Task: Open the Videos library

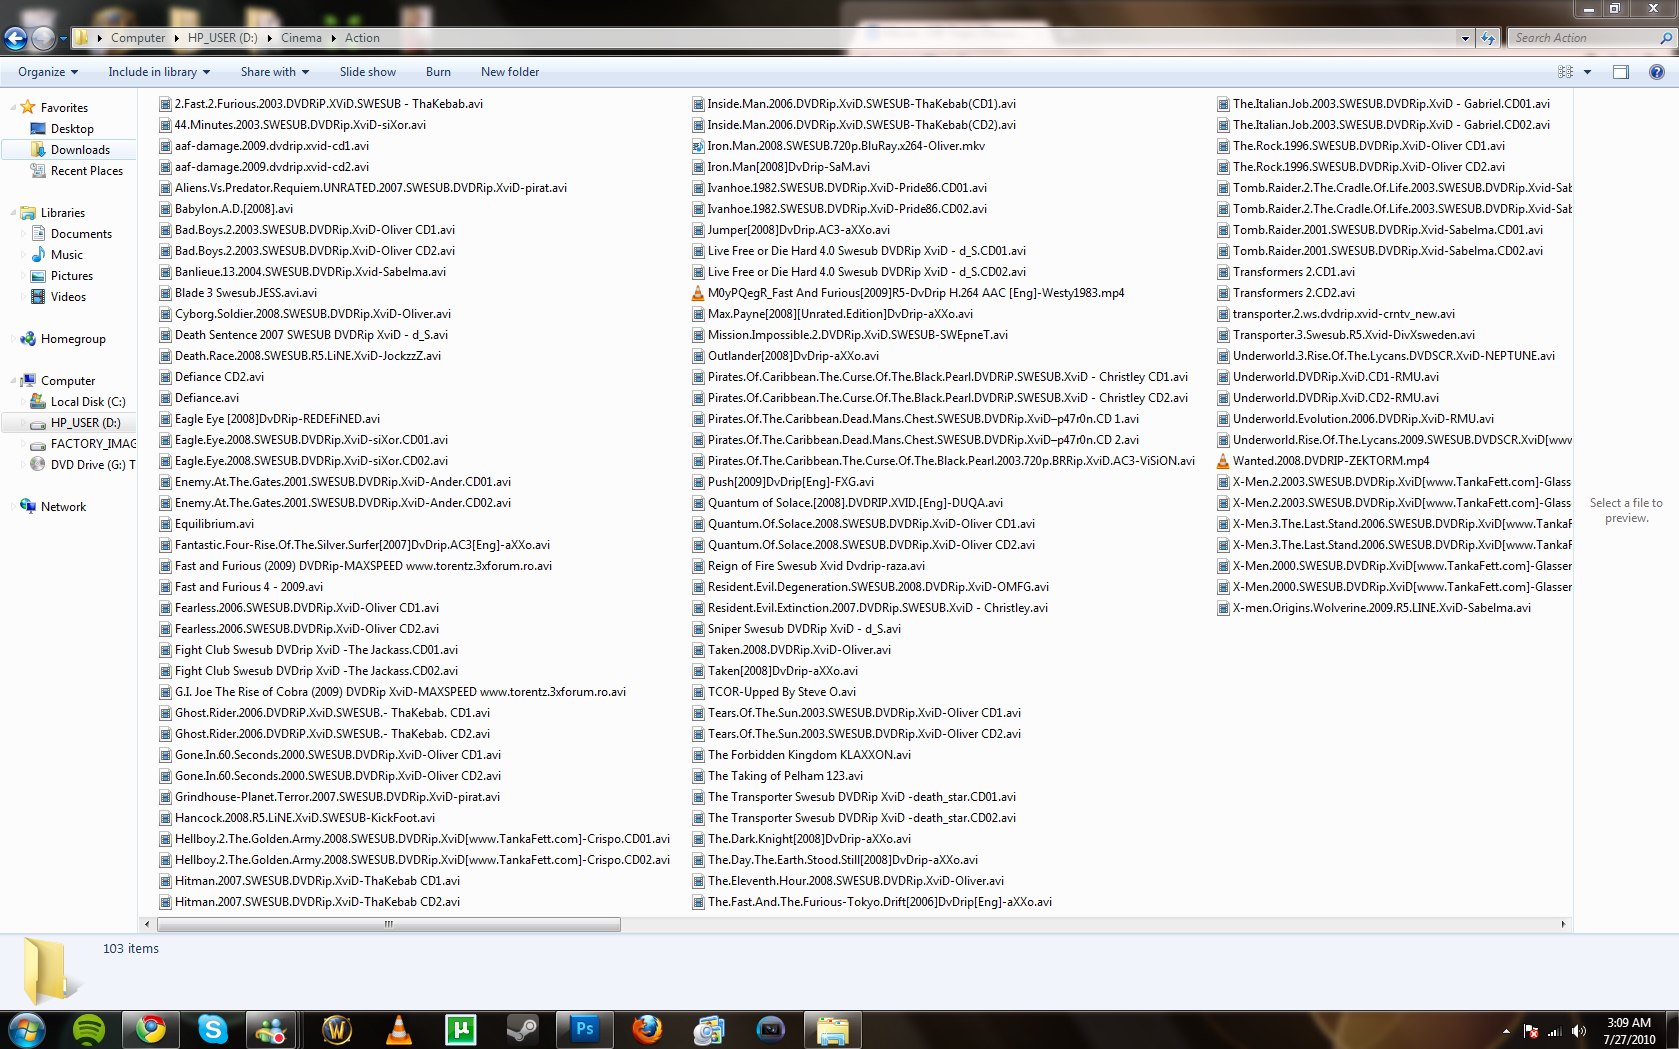Action: (x=68, y=297)
